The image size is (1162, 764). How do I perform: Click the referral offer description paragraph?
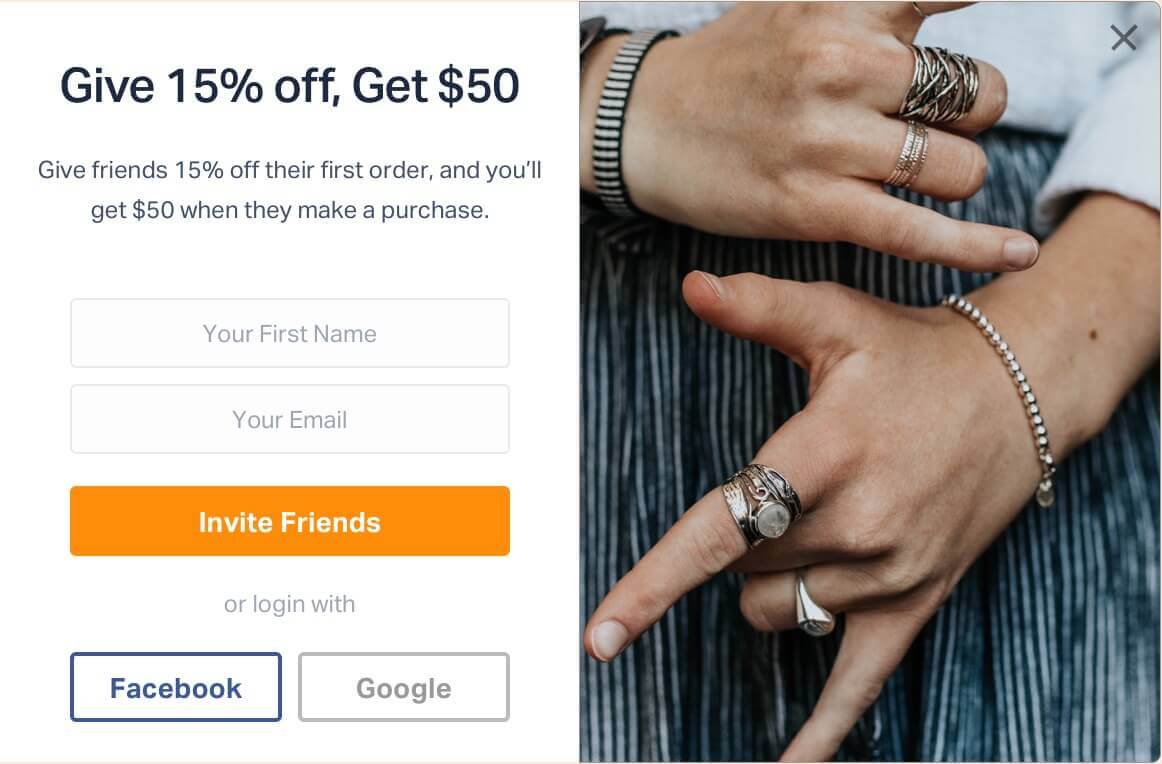coord(289,190)
